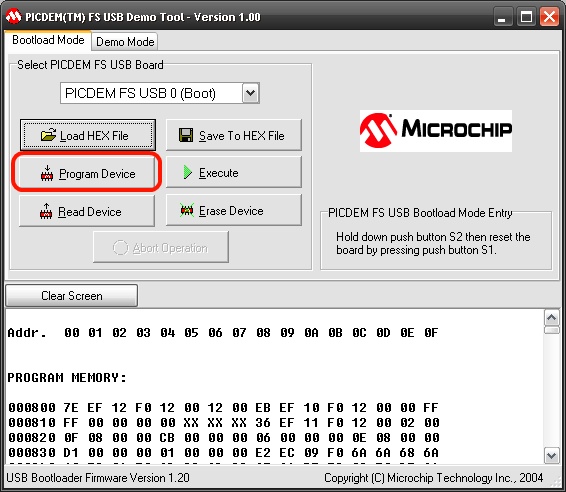
Task: Click the Microchip copyright status text
Action: click(x=434, y=478)
